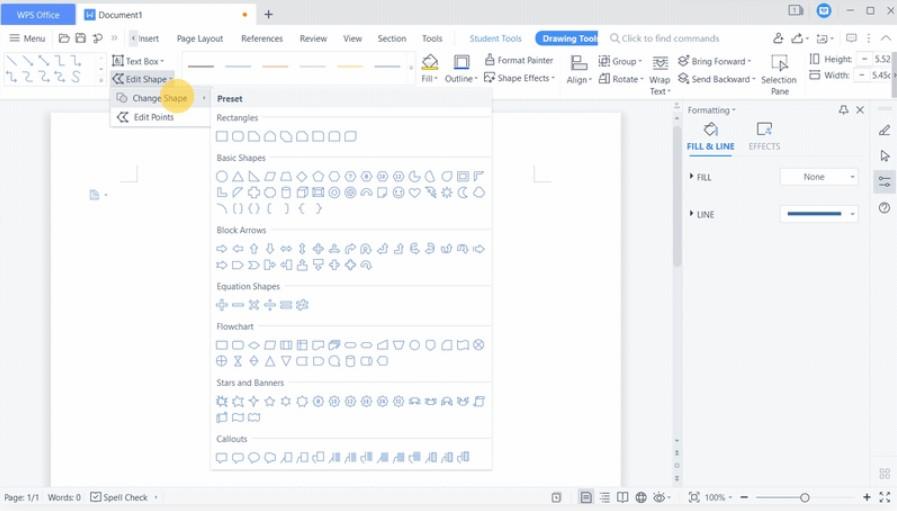Open the shape Outline tool
897x511 pixels.
[461, 68]
